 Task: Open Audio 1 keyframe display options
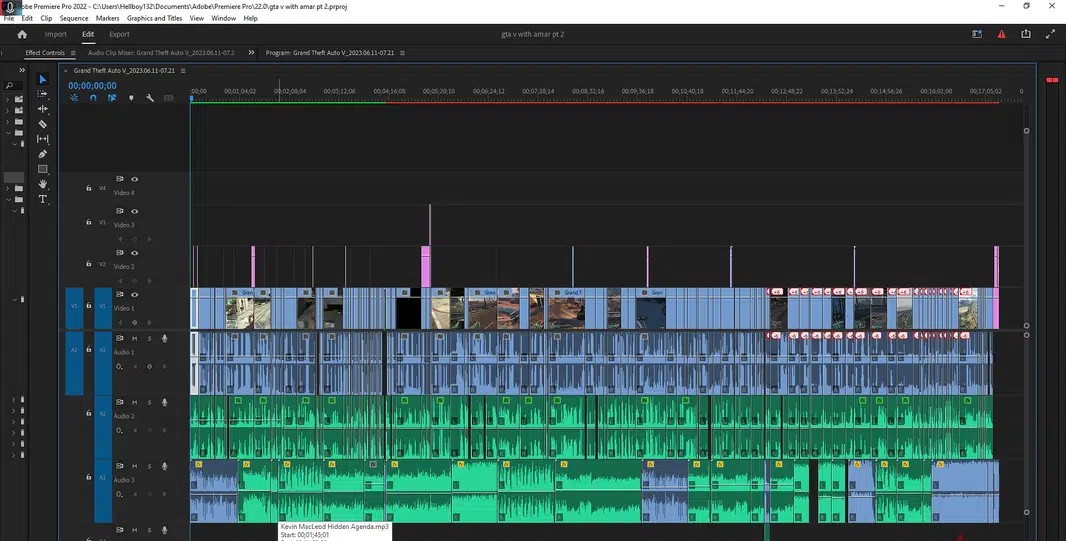(x=120, y=366)
